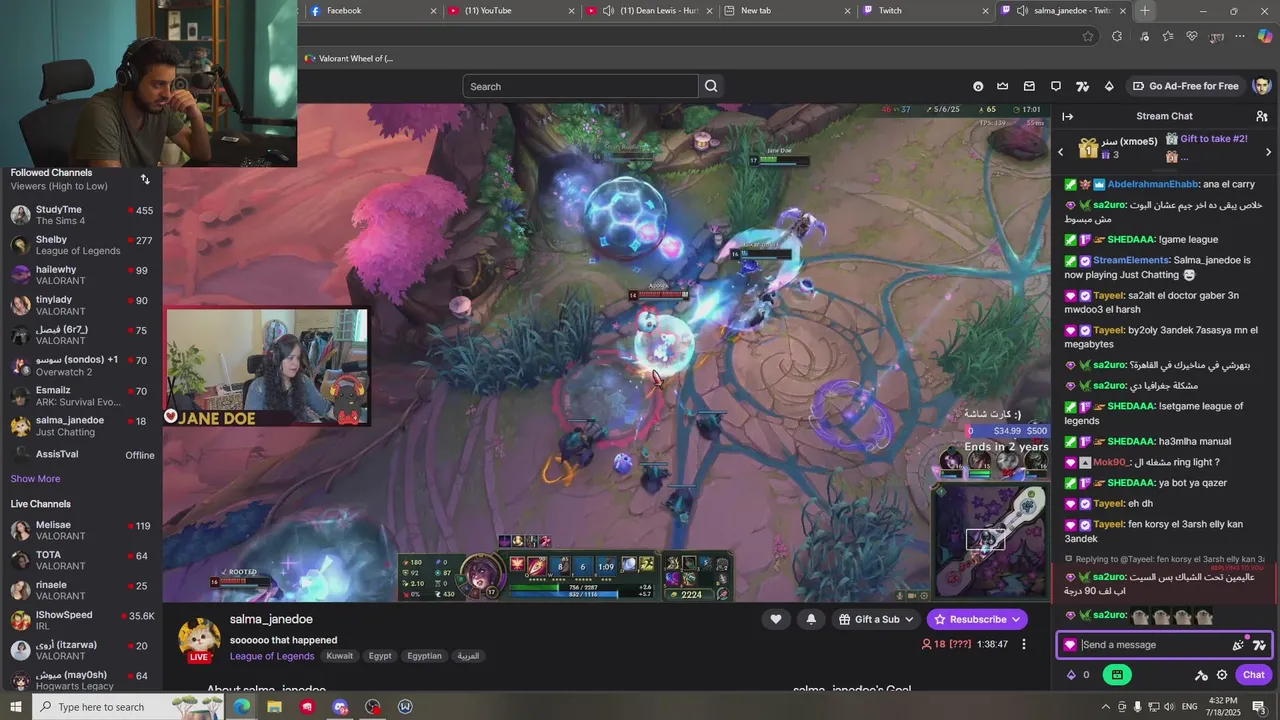Click the green channel points reward button
Screen dimensions: 1280x720
[1117, 675]
